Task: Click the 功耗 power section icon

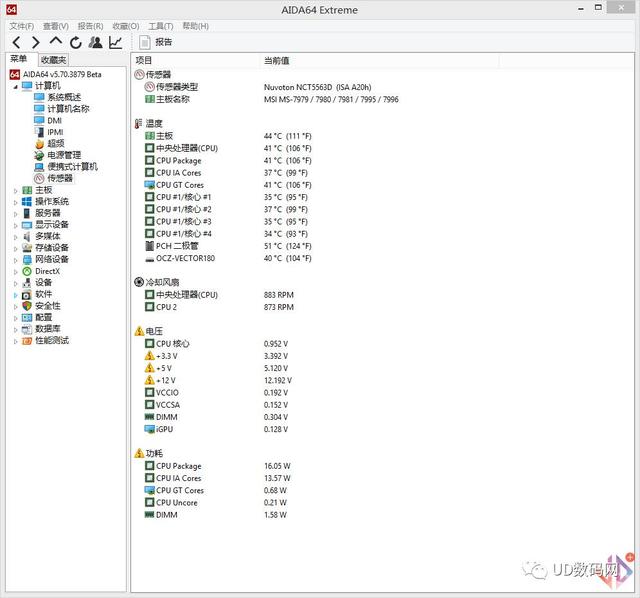Action: click(139, 453)
